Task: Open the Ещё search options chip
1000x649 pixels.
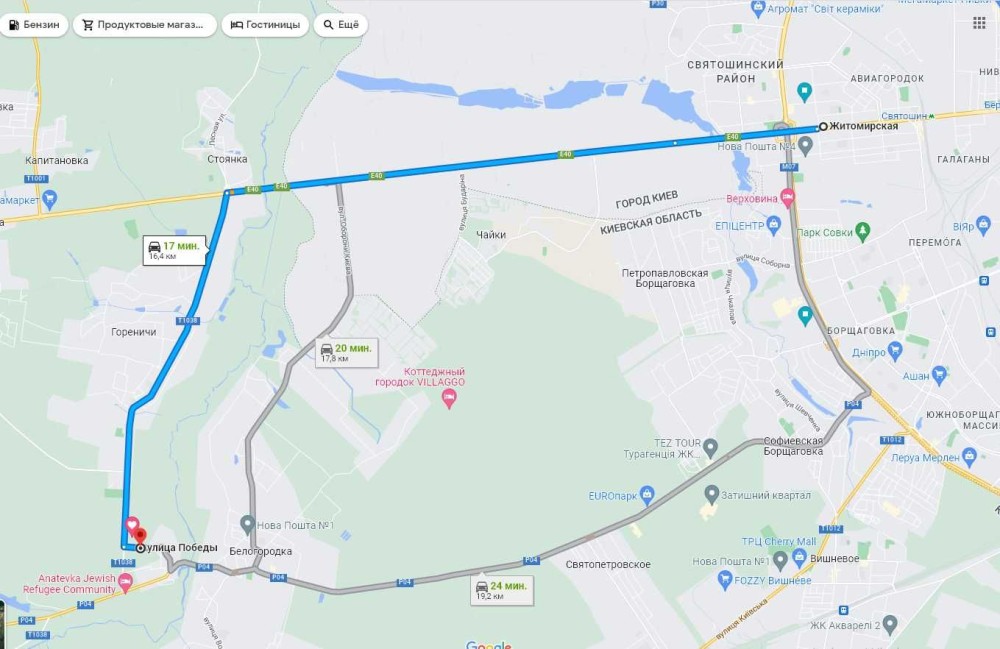Action: tap(341, 25)
